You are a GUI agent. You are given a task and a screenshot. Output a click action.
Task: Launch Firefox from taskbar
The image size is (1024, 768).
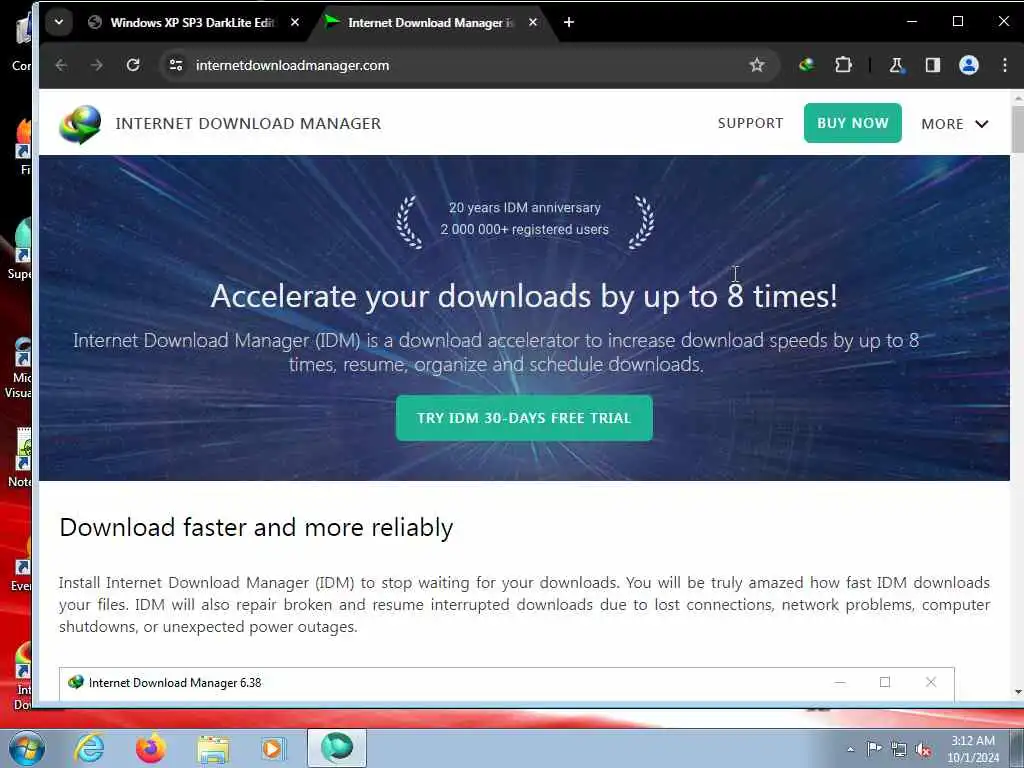pos(150,748)
